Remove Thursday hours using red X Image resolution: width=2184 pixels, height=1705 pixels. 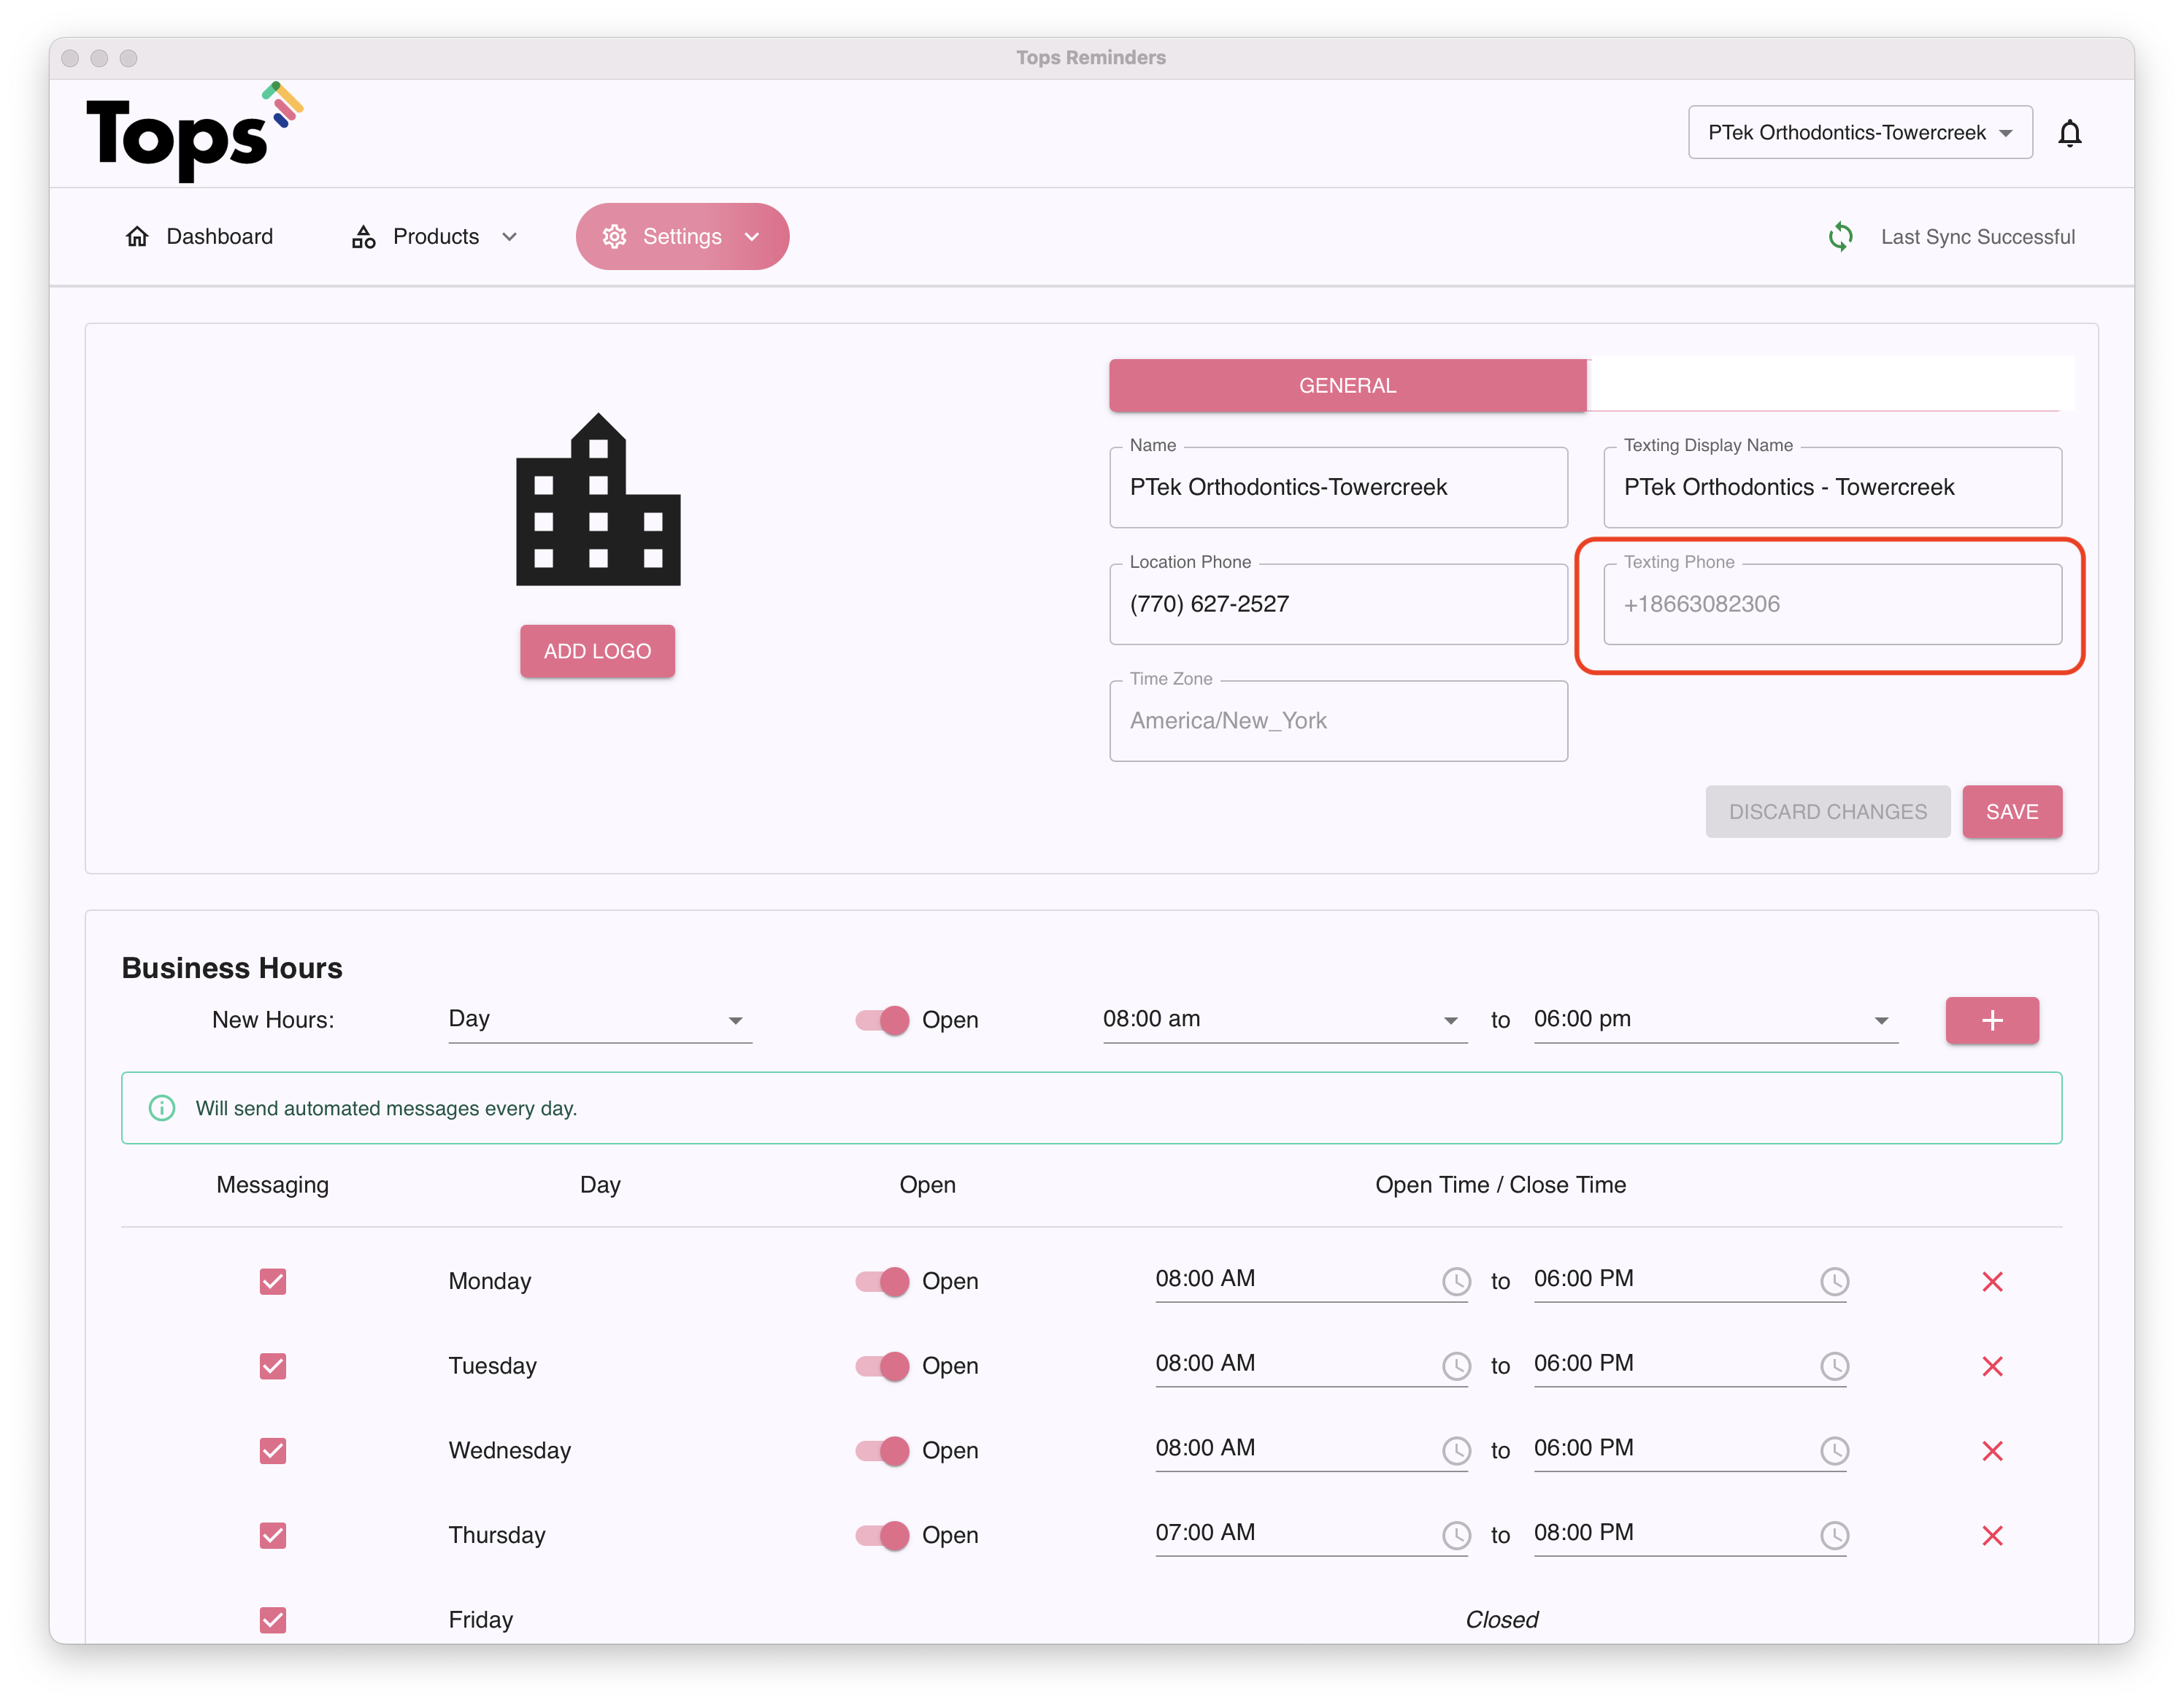click(x=1991, y=1535)
